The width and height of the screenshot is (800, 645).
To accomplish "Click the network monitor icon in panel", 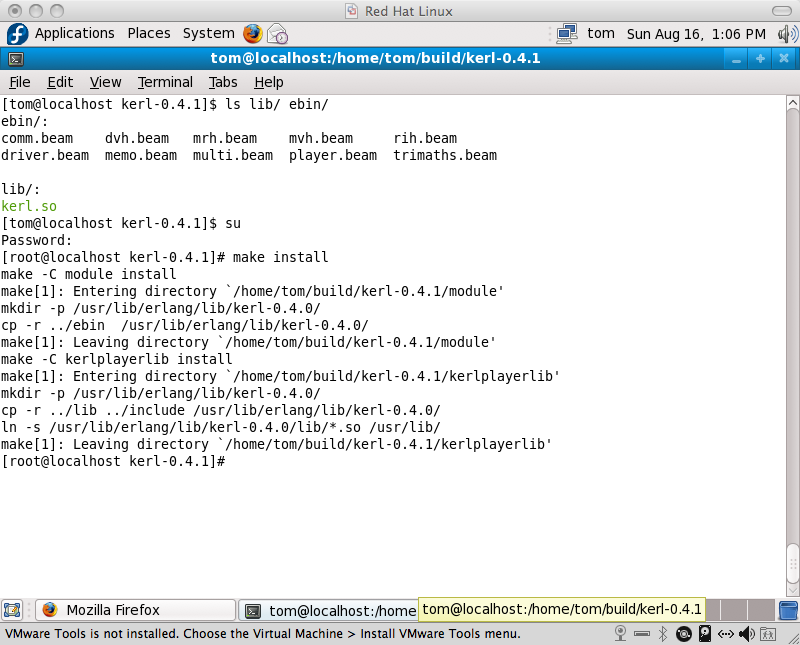I will (x=567, y=33).
